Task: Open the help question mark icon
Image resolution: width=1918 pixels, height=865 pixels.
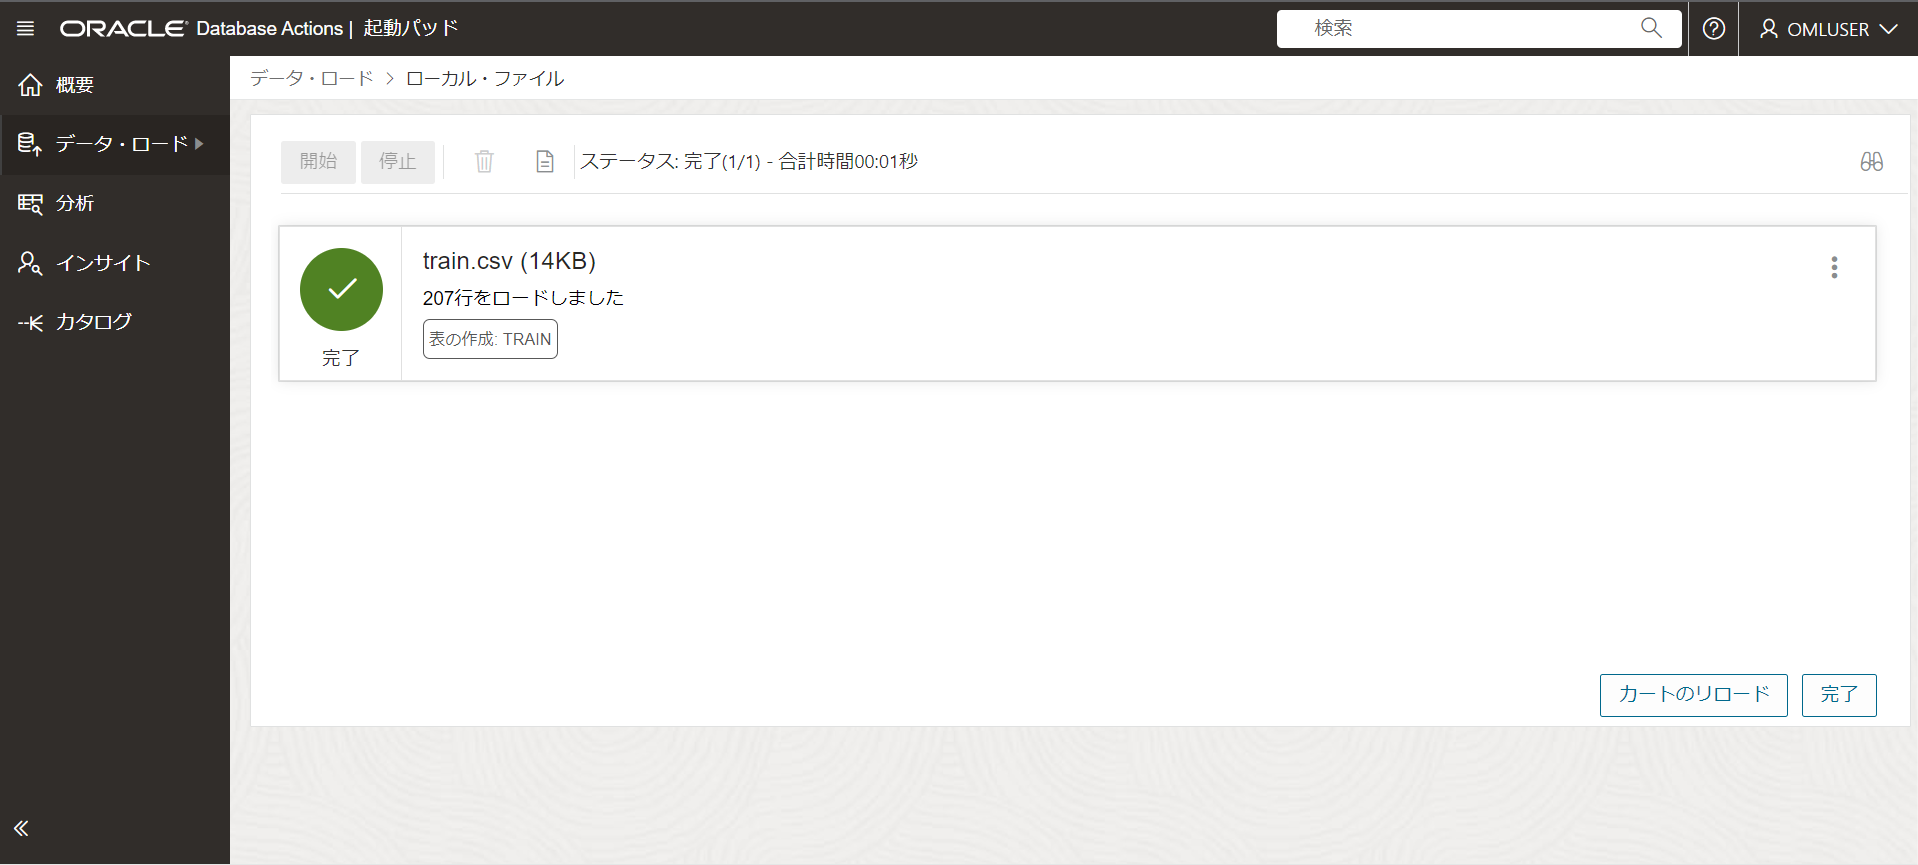Action: click(1714, 29)
